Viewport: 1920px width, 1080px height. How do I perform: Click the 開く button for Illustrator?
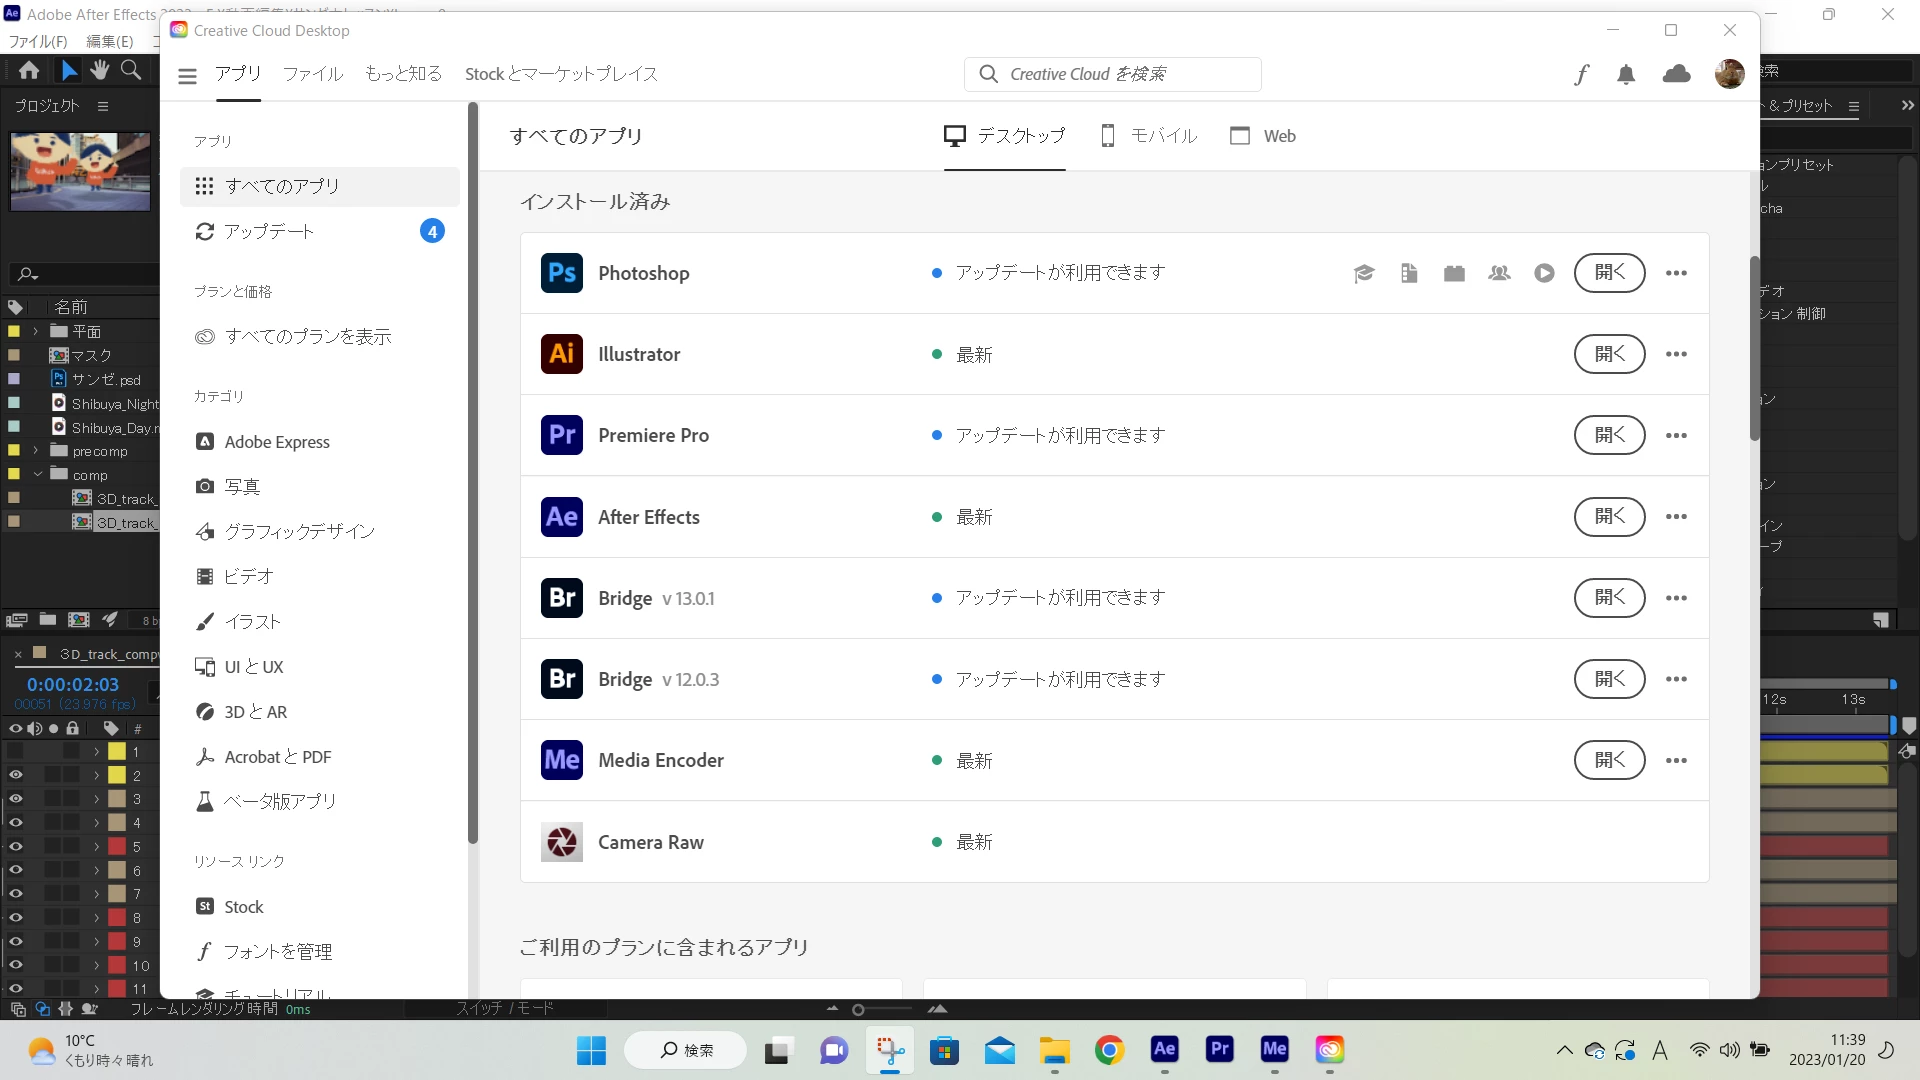(1609, 354)
